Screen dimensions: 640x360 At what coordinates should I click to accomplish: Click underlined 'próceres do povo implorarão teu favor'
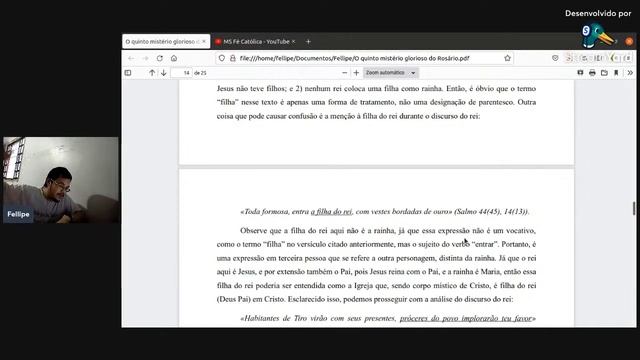tap(466, 318)
